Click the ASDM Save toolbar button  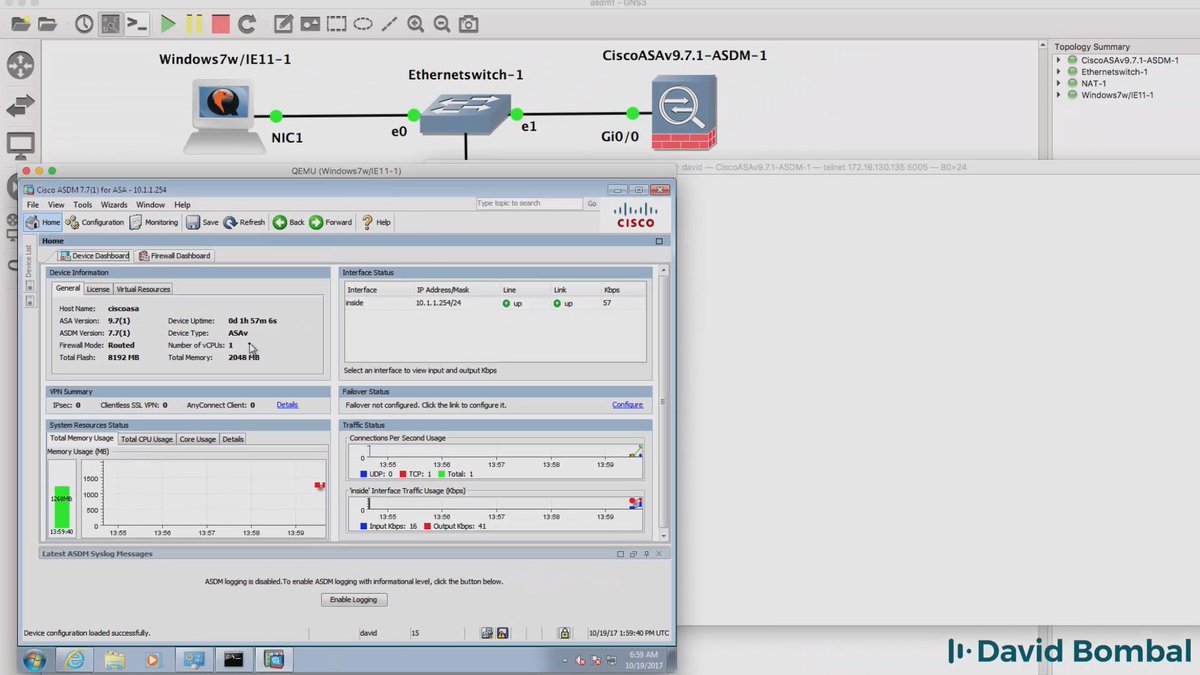pyautogui.click(x=203, y=222)
